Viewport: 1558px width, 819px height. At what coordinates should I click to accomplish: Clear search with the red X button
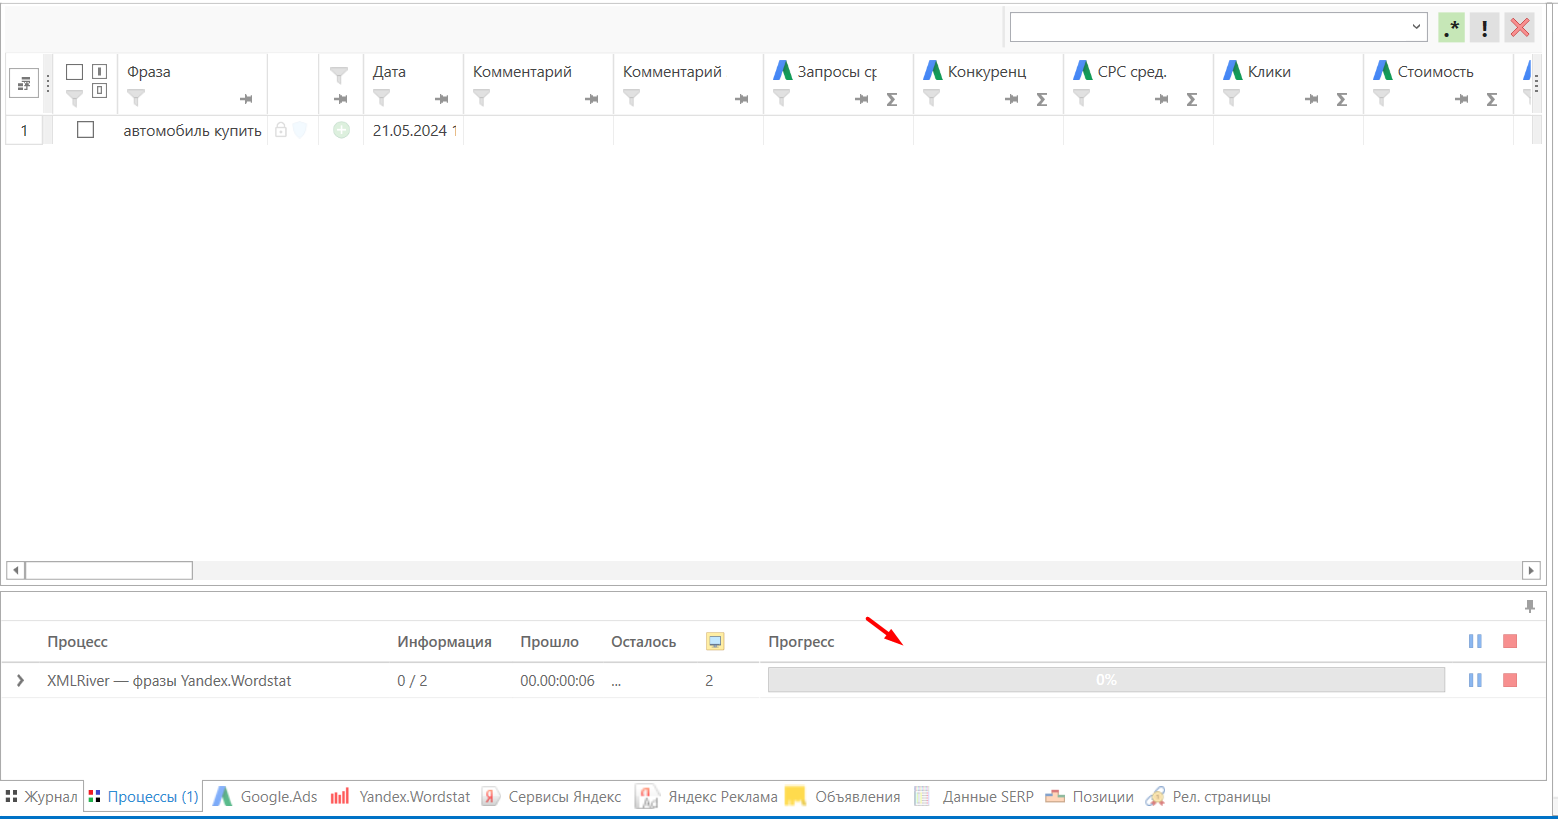1520,28
